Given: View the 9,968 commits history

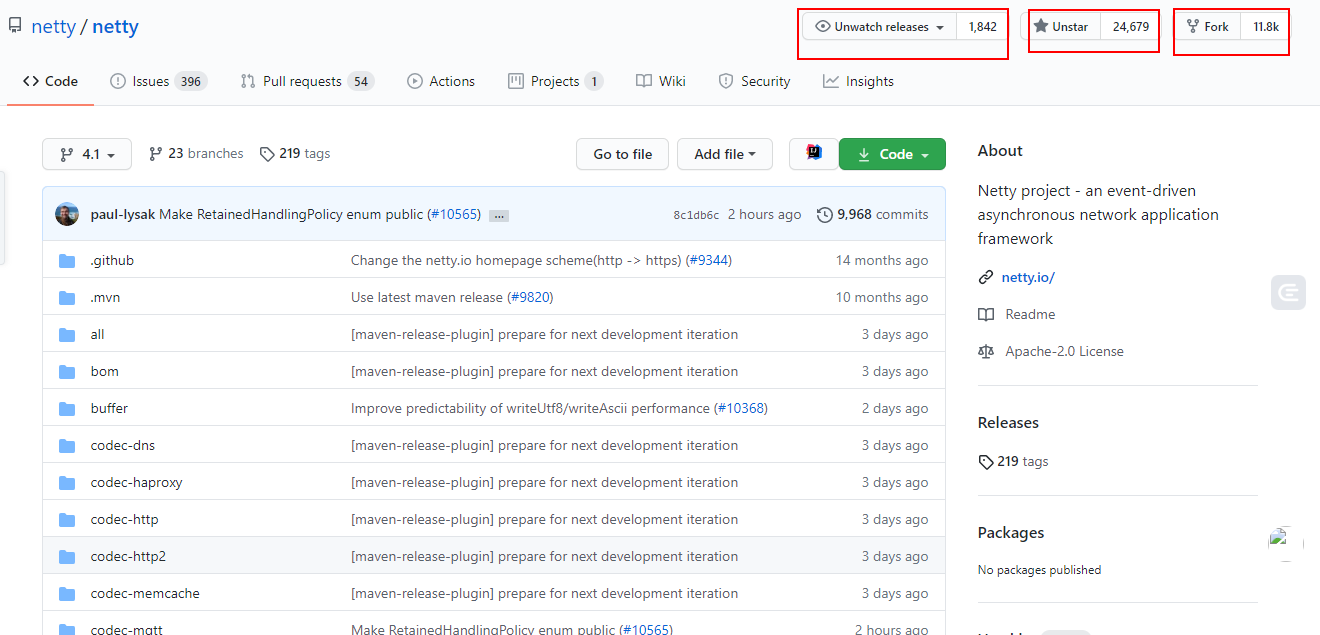Looking at the screenshot, I should tap(873, 214).
